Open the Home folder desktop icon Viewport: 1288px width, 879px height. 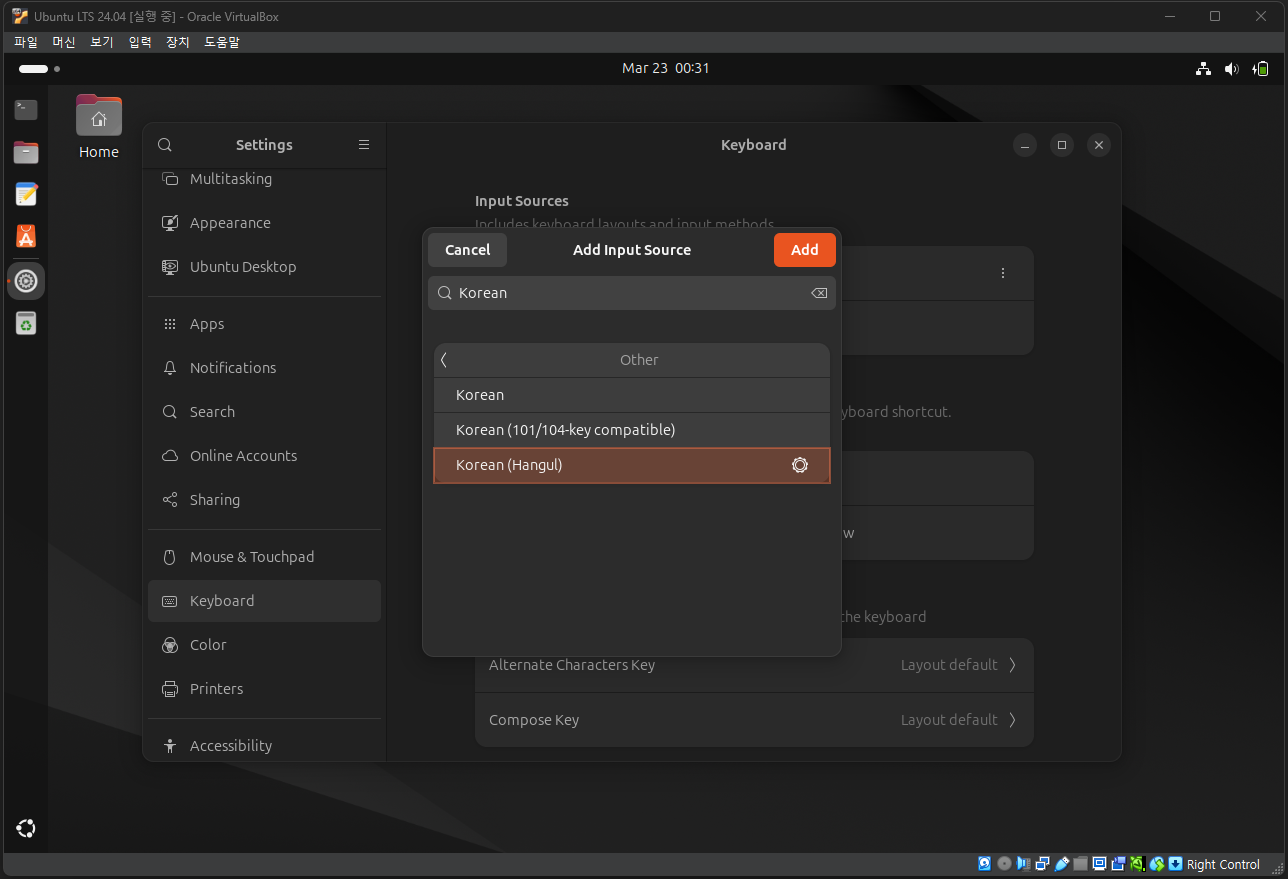click(99, 126)
